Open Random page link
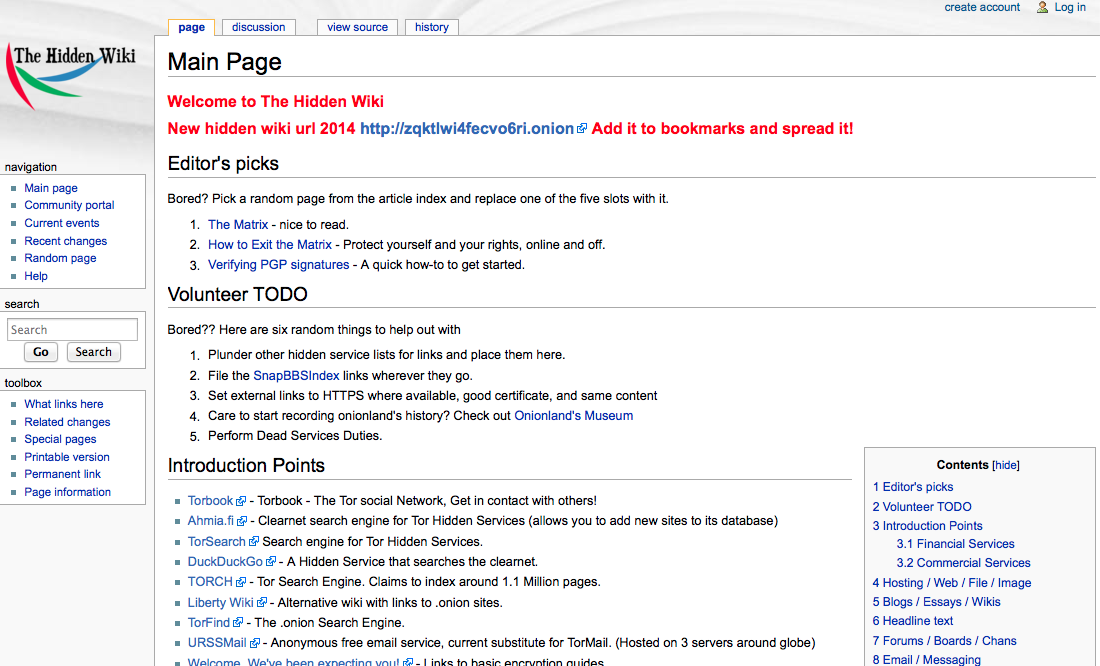Image resolution: width=1100 pixels, height=666 pixels. pos(60,258)
